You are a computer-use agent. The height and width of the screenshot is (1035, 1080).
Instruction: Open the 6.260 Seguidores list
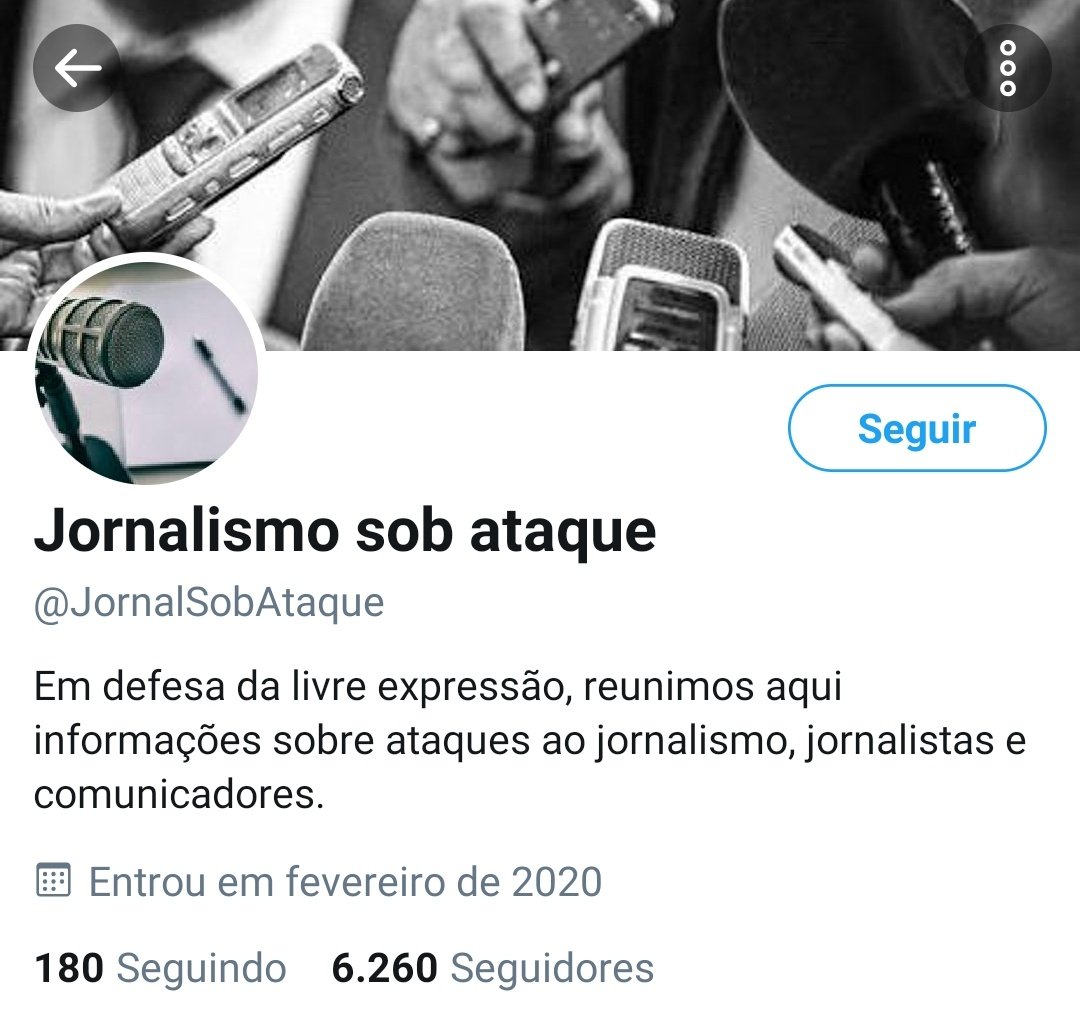pyautogui.click(x=492, y=968)
